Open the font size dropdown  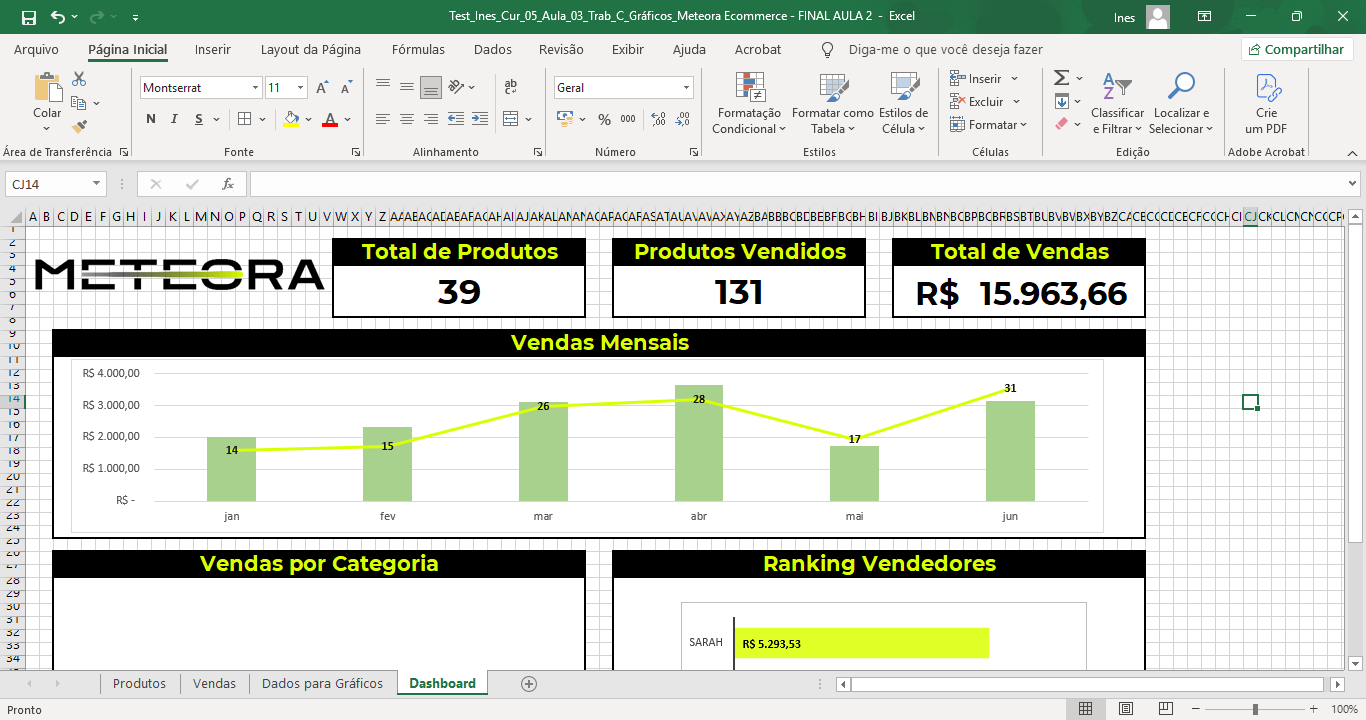tap(301, 88)
